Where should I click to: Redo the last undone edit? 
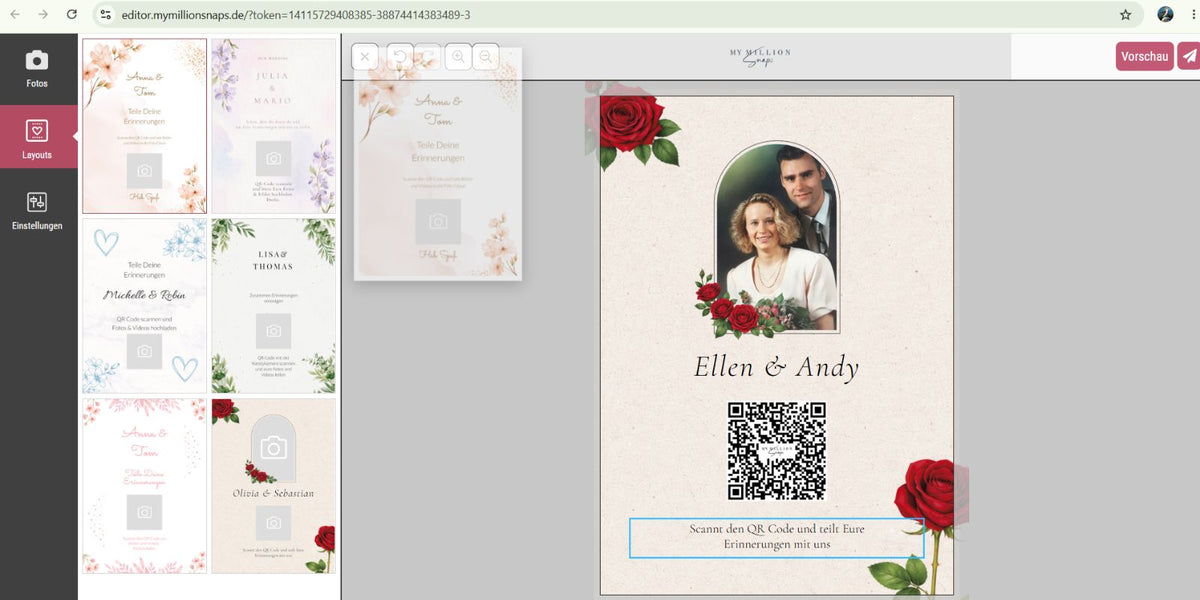point(427,57)
